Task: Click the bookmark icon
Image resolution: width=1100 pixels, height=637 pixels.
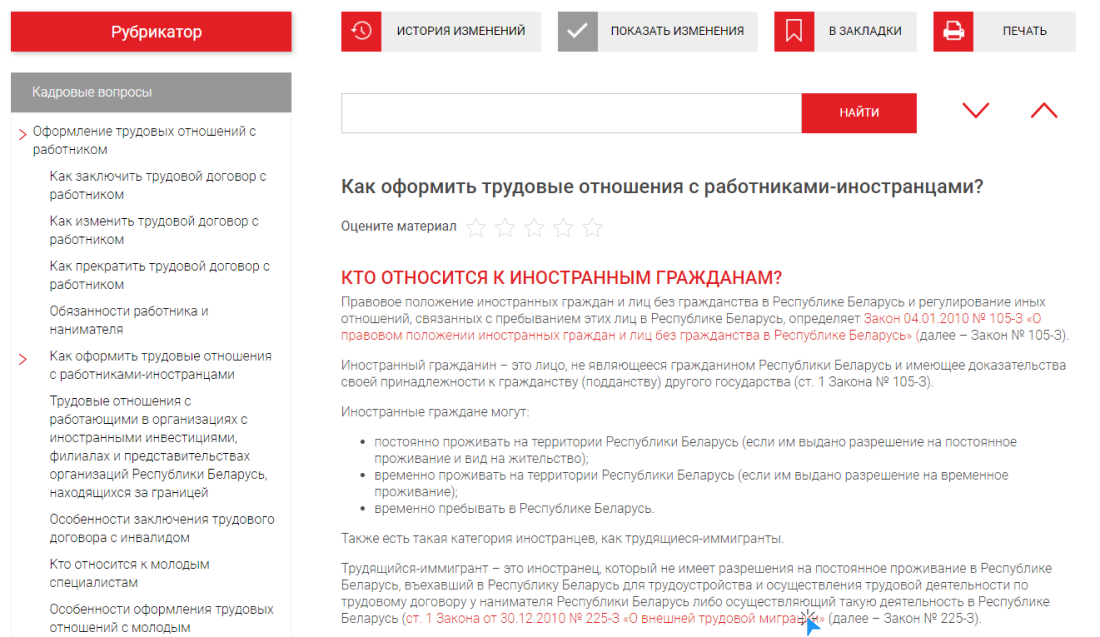Action: 794,31
